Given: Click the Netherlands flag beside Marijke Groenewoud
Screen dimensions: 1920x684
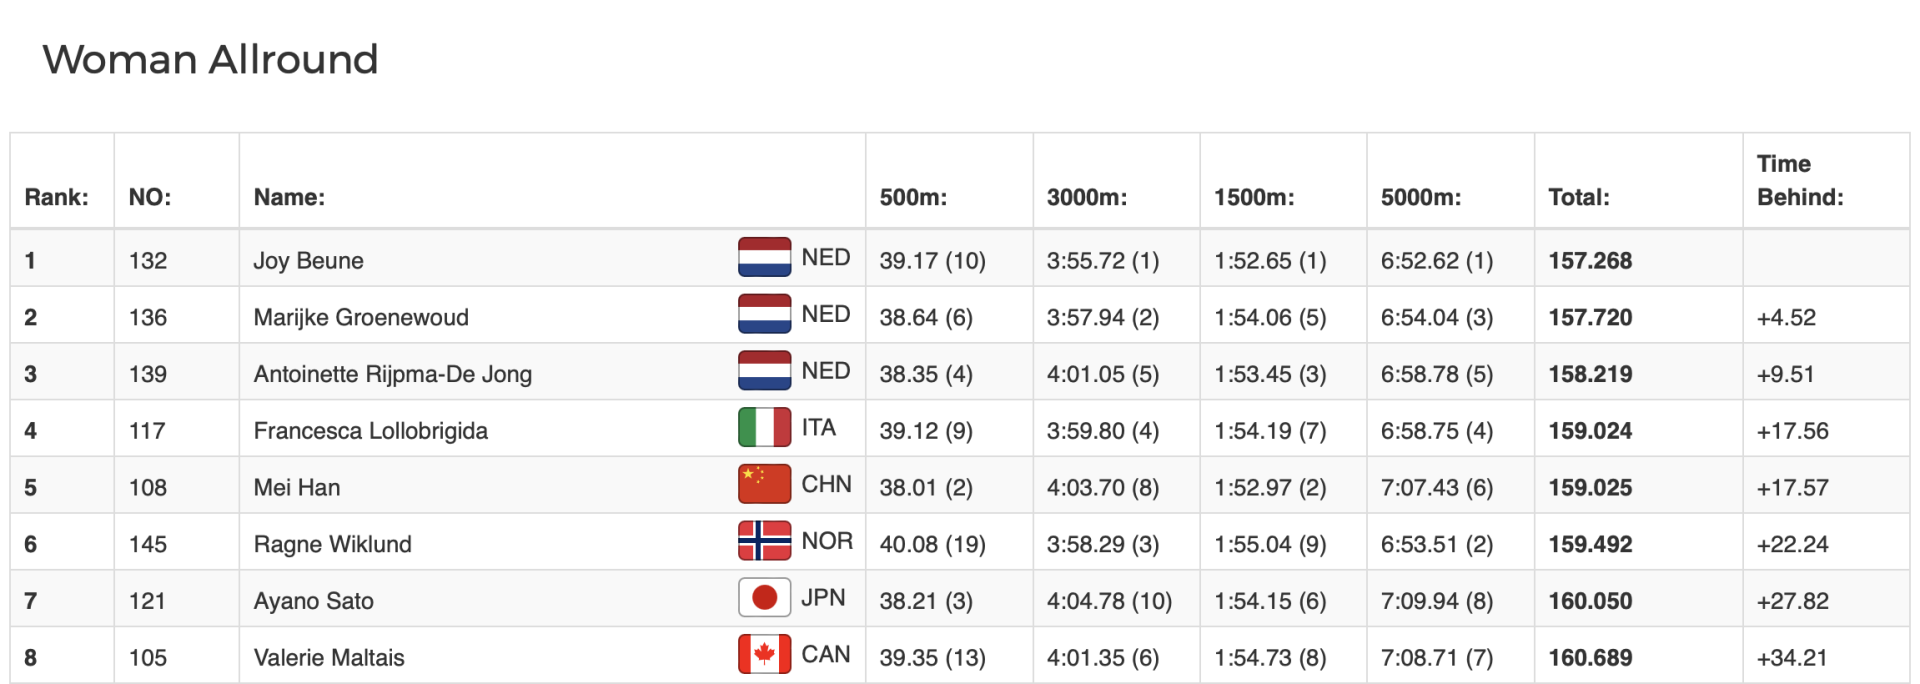Looking at the screenshot, I should [764, 314].
